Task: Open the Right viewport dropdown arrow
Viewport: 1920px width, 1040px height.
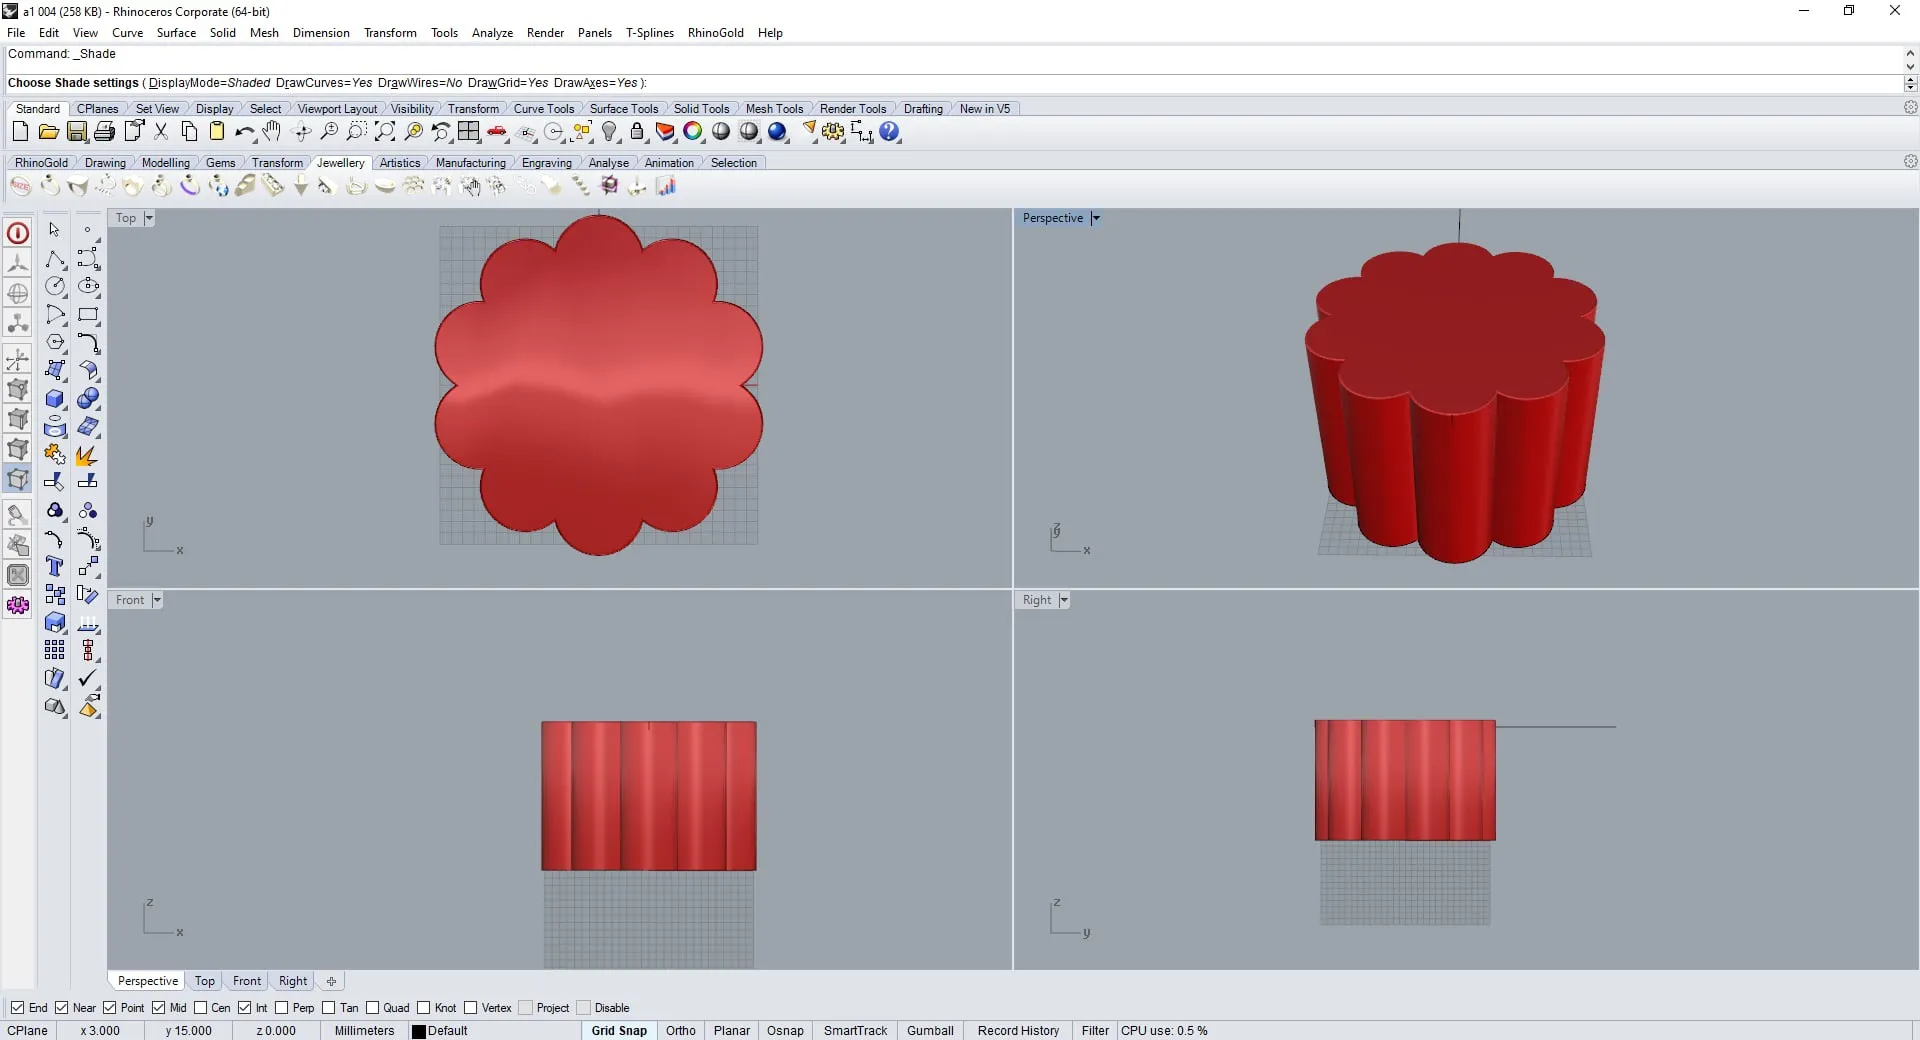Action: 1064,600
